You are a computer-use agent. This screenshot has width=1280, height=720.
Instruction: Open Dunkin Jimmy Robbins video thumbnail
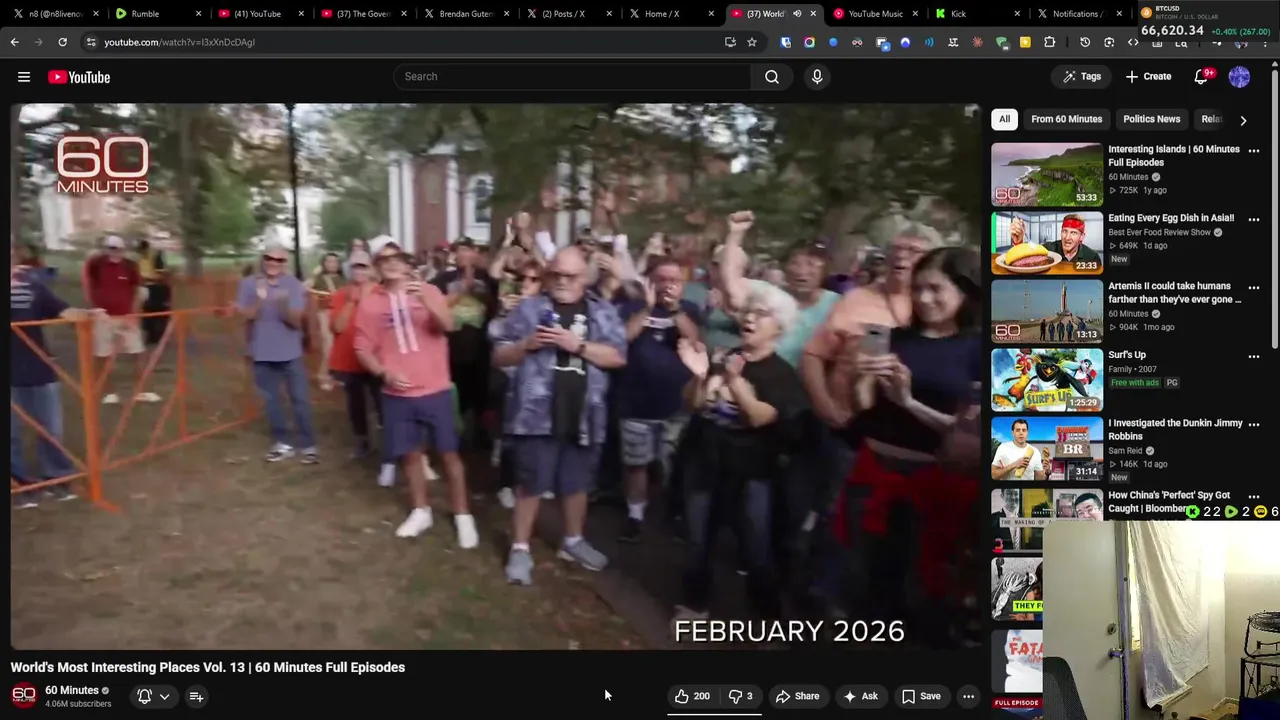(x=1047, y=448)
